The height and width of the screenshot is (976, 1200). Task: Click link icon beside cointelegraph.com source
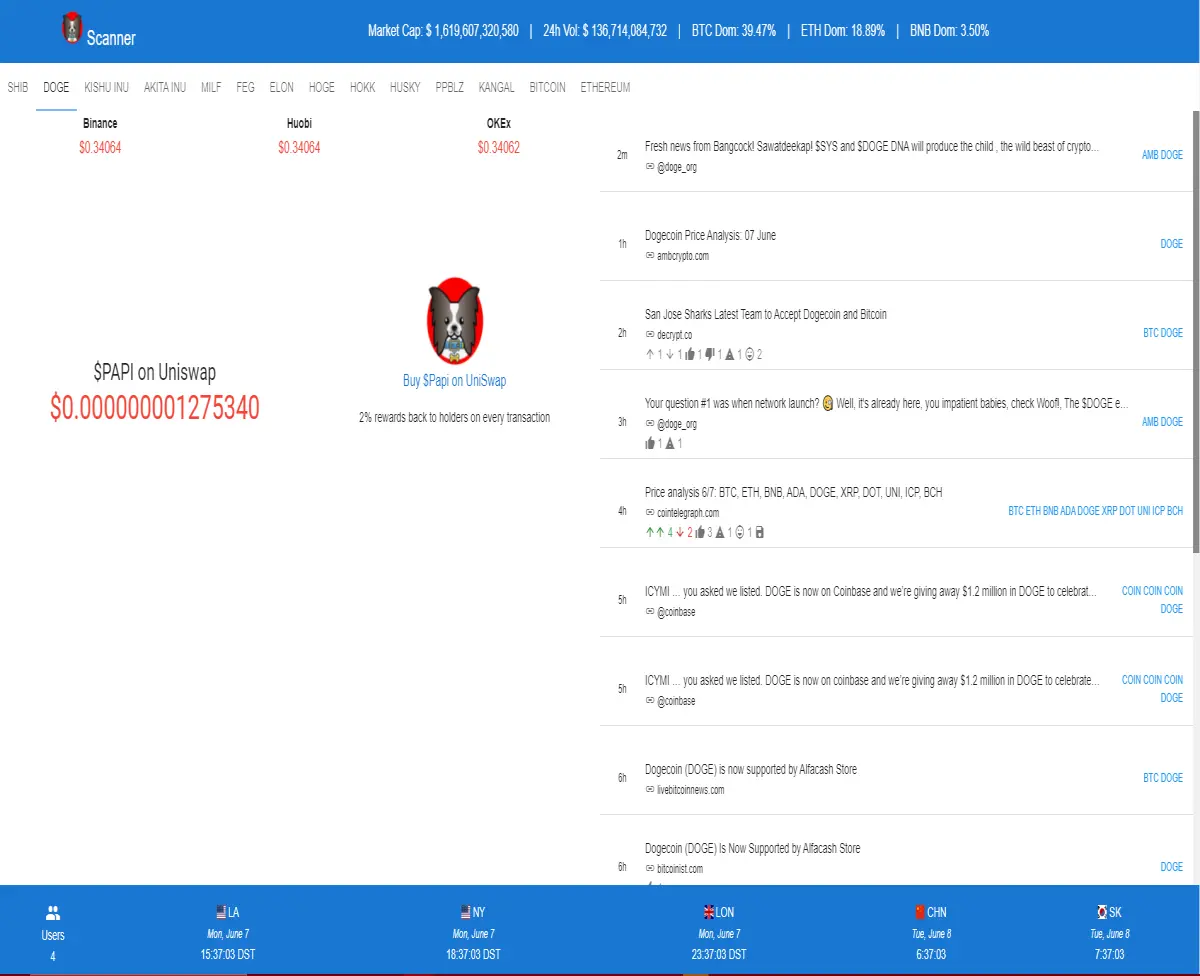pyautogui.click(x=650, y=513)
